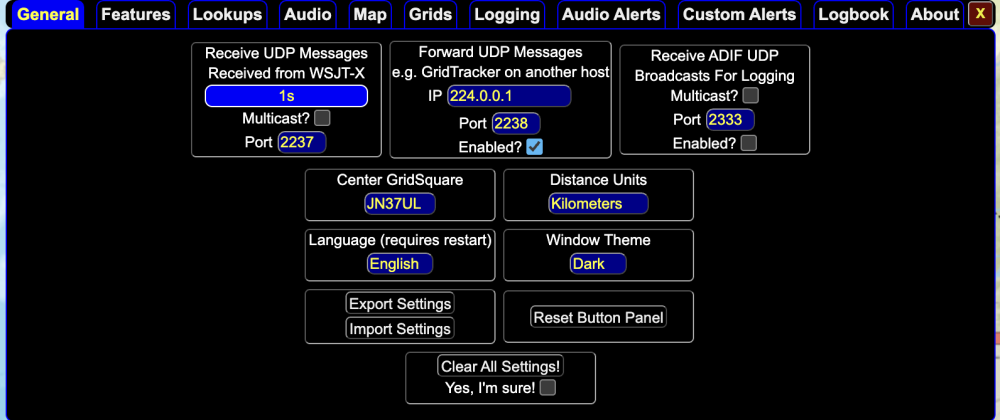
Task: Open the Window Theme Dark dropdown
Action: click(598, 264)
